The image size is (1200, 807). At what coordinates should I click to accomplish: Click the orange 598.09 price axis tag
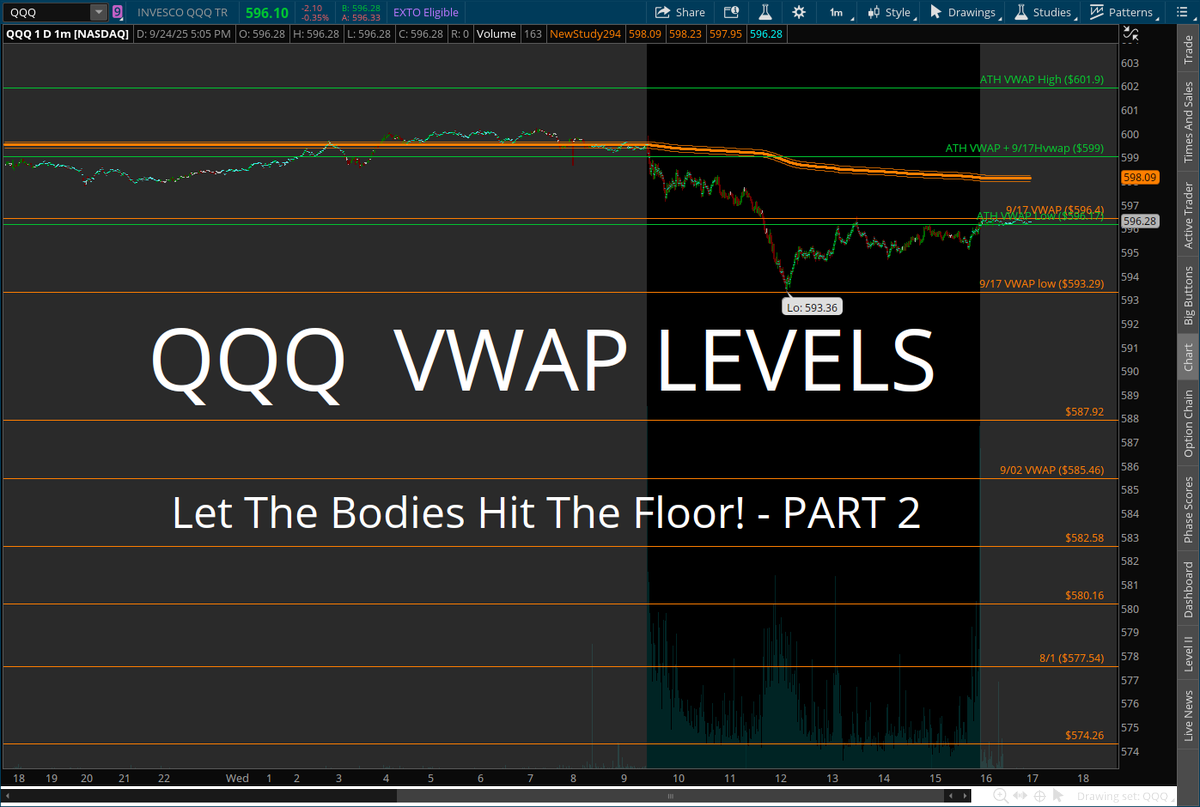1140,177
